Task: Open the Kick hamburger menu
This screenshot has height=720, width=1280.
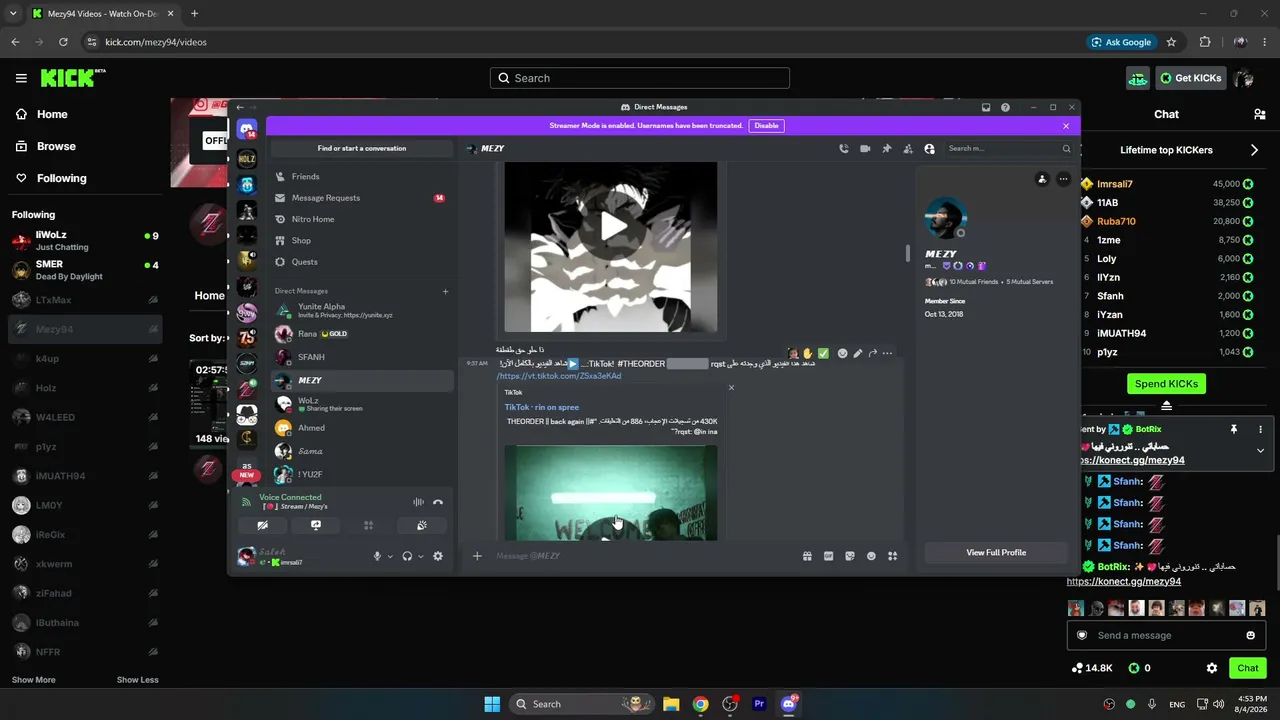Action: (21, 78)
